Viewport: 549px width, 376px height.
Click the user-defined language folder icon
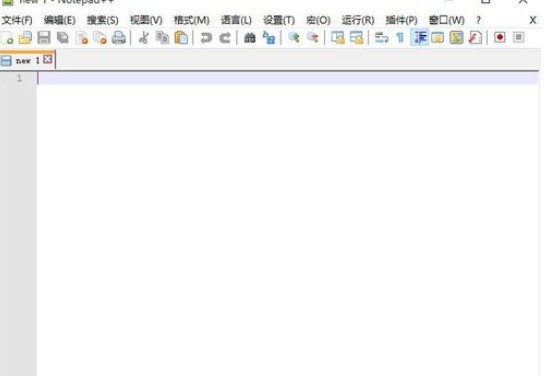click(438, 38)
